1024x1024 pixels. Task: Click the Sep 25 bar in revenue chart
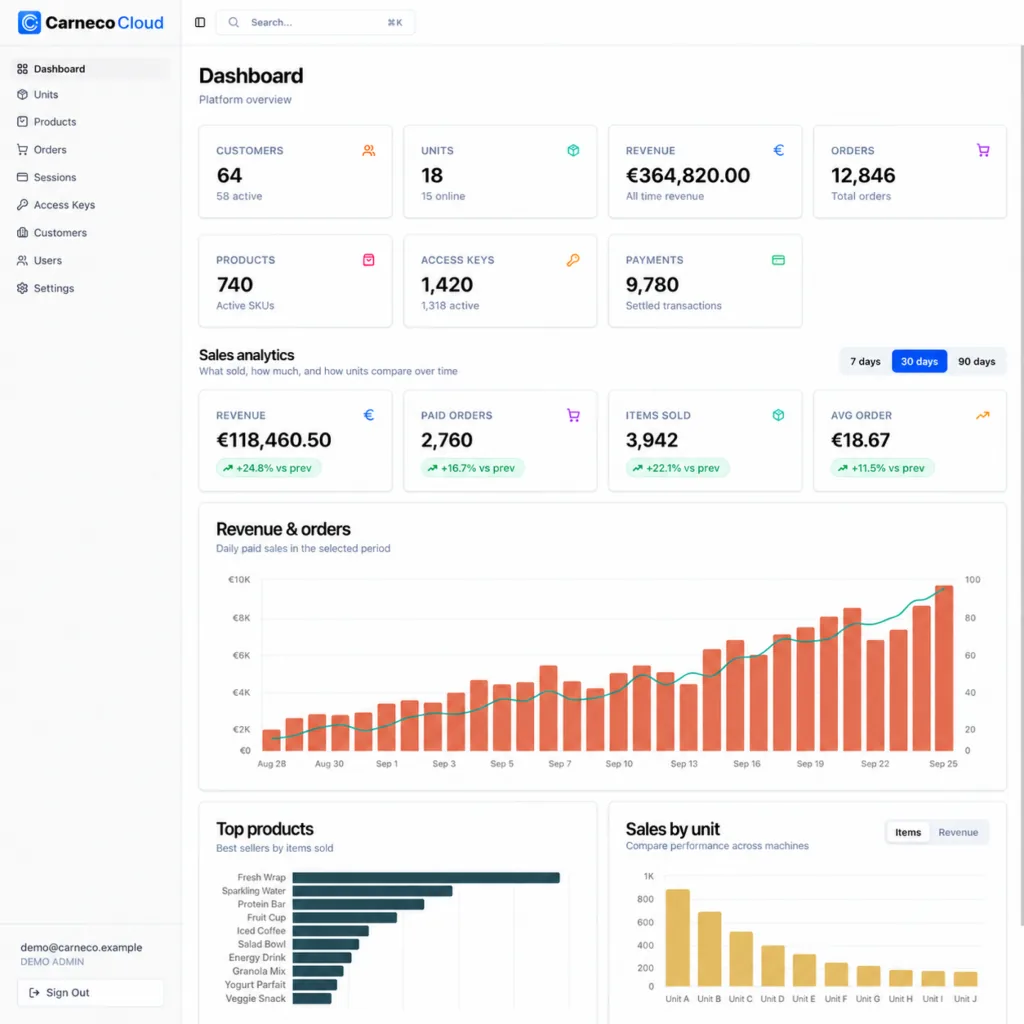pos(944,668)
